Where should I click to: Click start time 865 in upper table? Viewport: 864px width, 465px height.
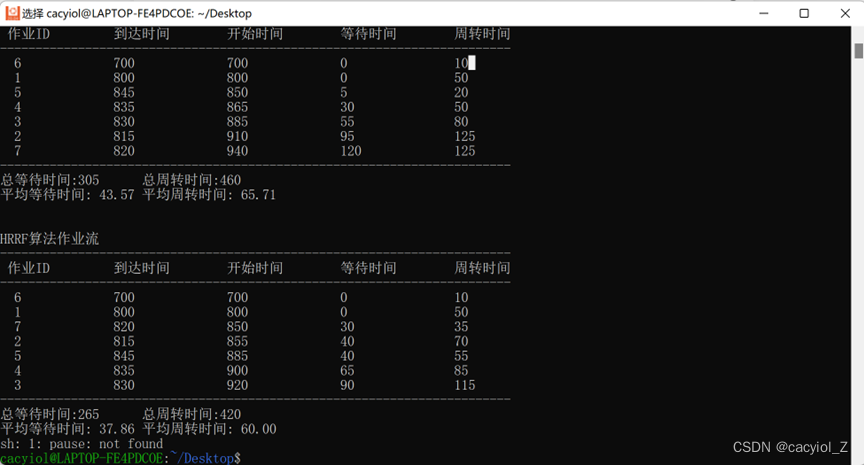click(x=237, y=107)
